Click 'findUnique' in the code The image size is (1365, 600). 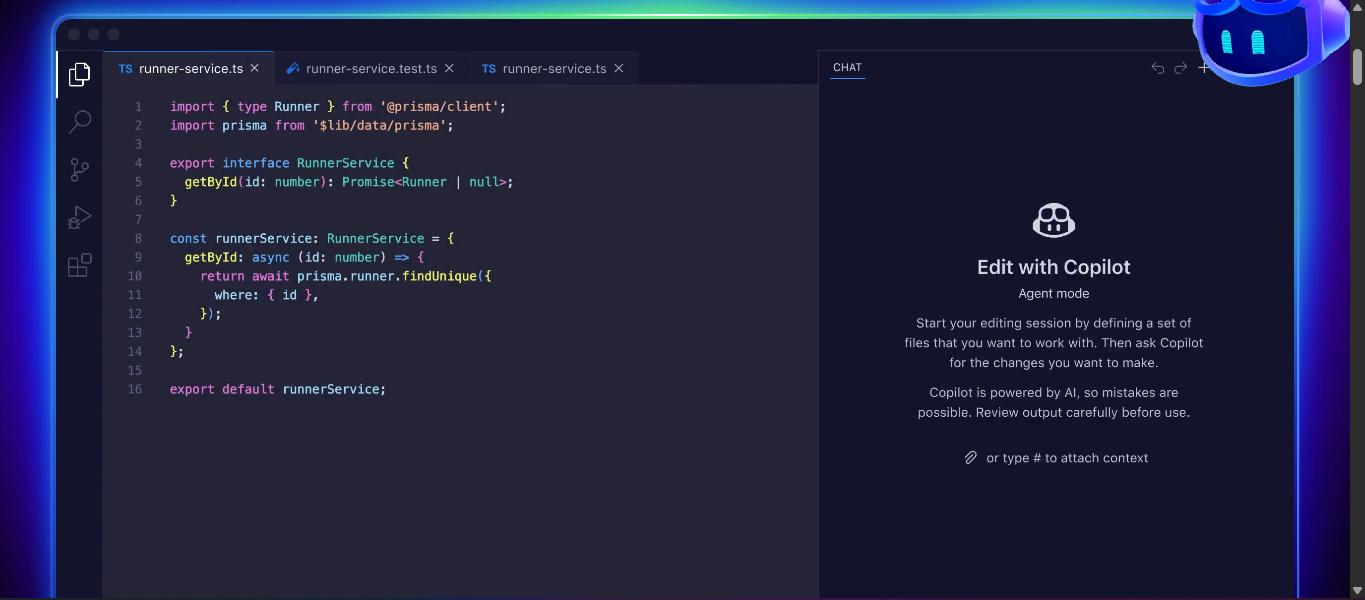(x=439, y=276)
